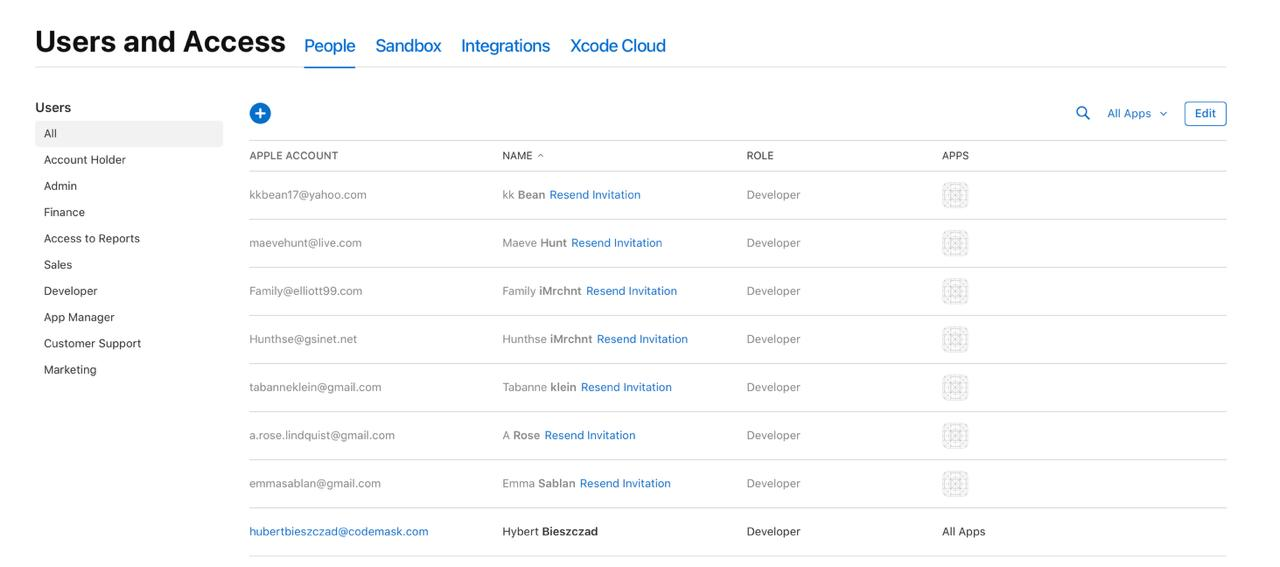This screenshot has height=567, width=1280.
Task: Open the All Apps filter dropdown
Action: [x=1137, y=114]
